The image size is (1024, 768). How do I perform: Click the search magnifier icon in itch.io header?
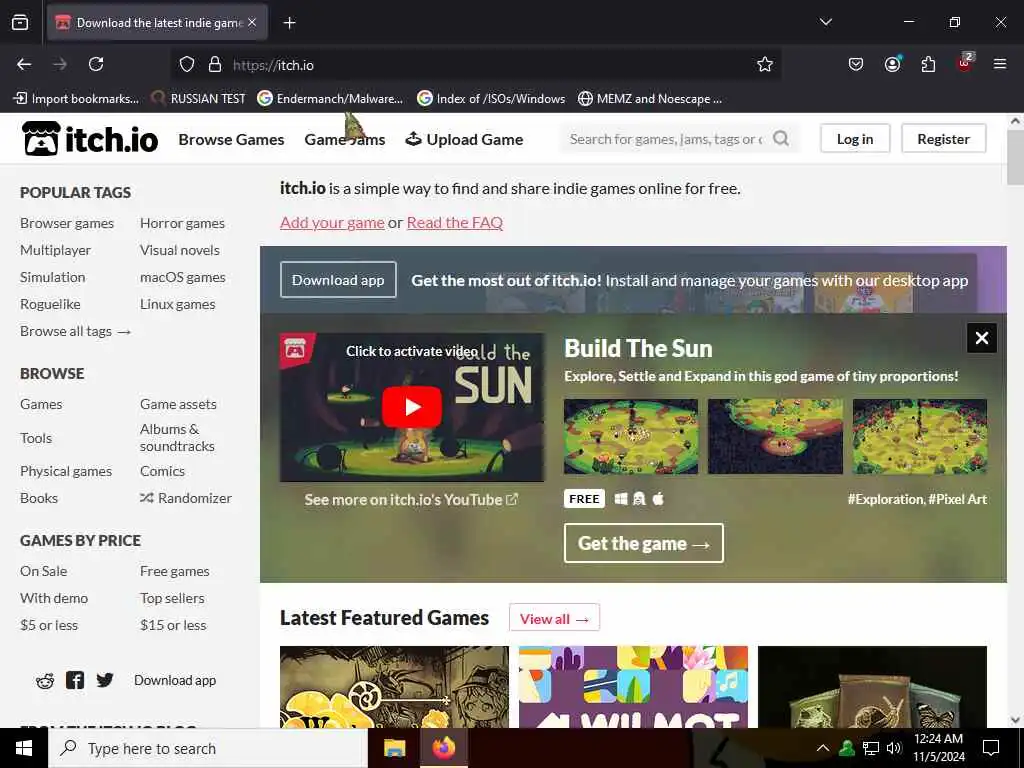click(x=780, y=138)
